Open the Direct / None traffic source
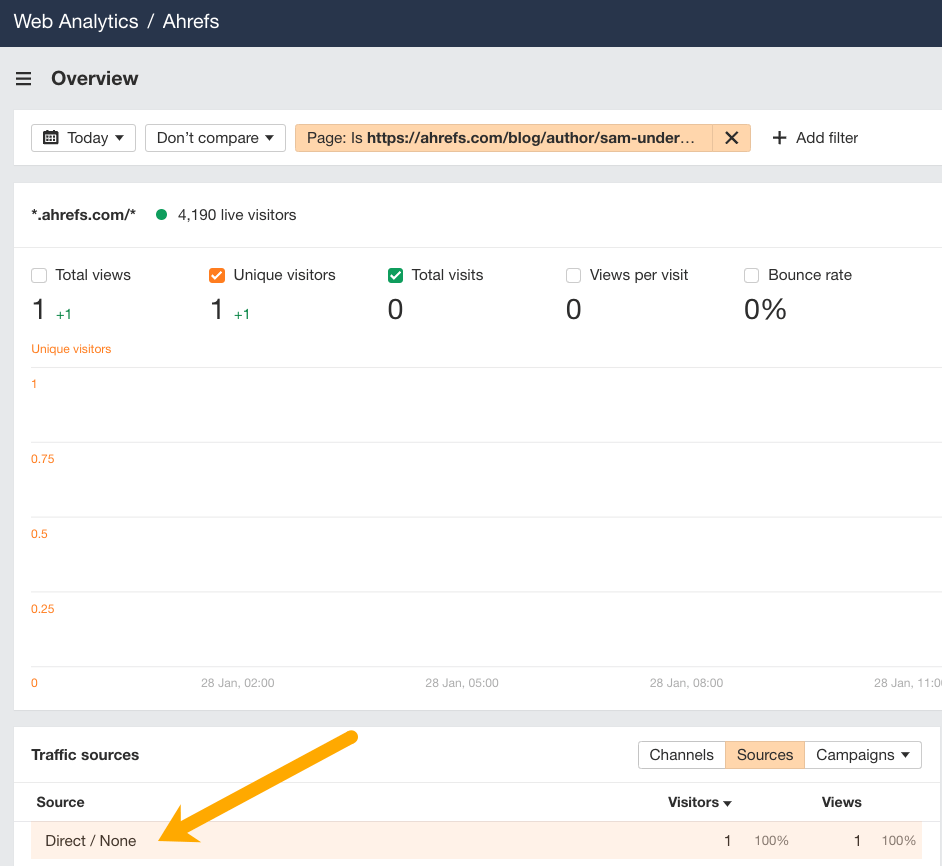This screenshot has height=866, width=942. click(x=91, y=840)
